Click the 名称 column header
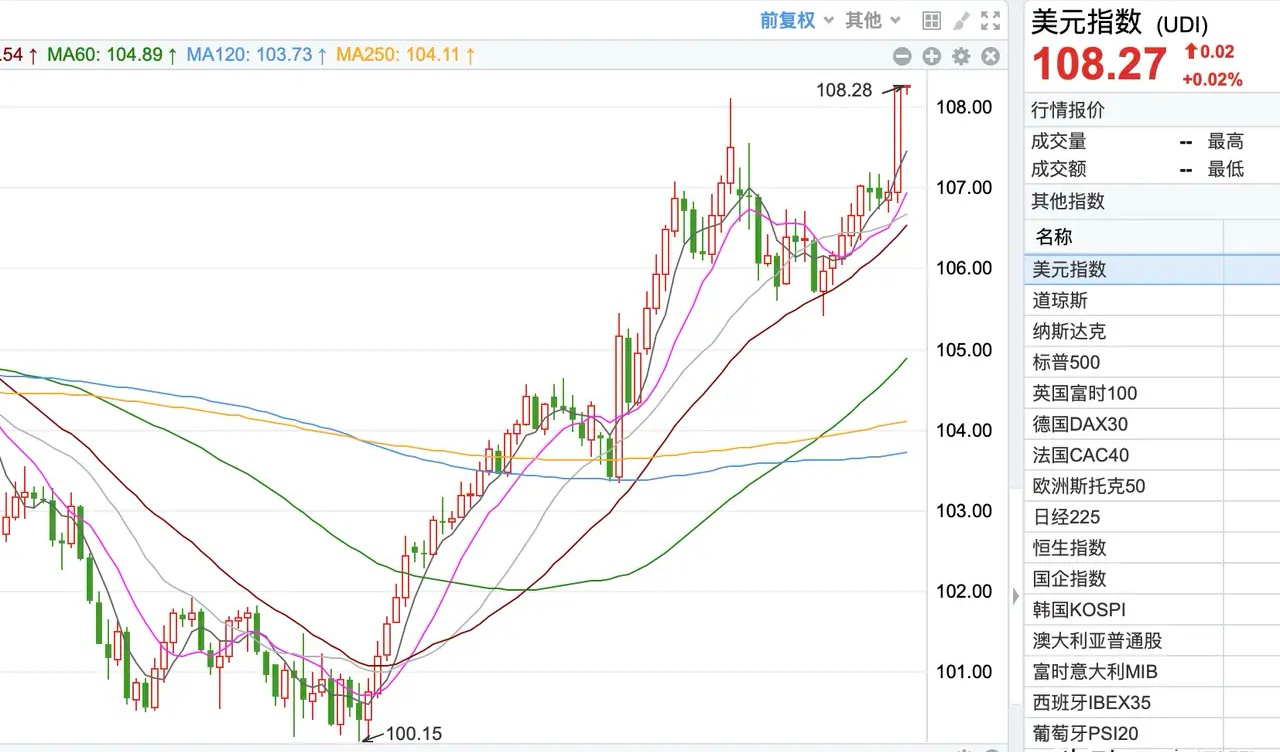The image size is (1280, 752). [1054, 237]
